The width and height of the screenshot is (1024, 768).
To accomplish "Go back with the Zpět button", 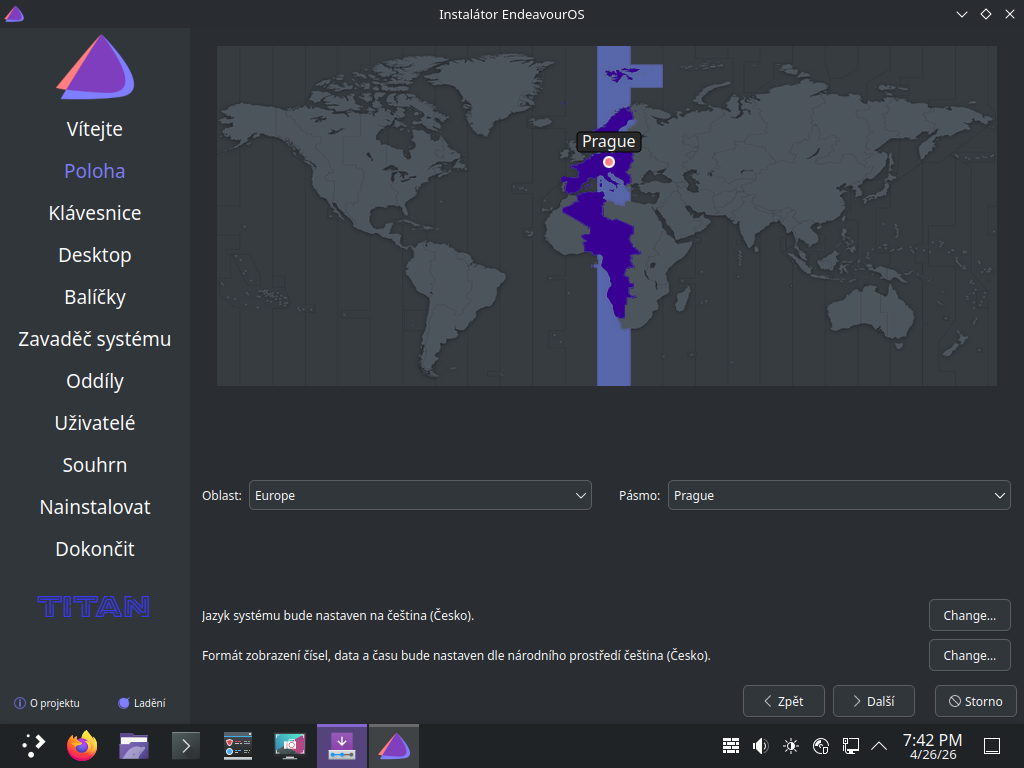I will click(x=783, y=701).
